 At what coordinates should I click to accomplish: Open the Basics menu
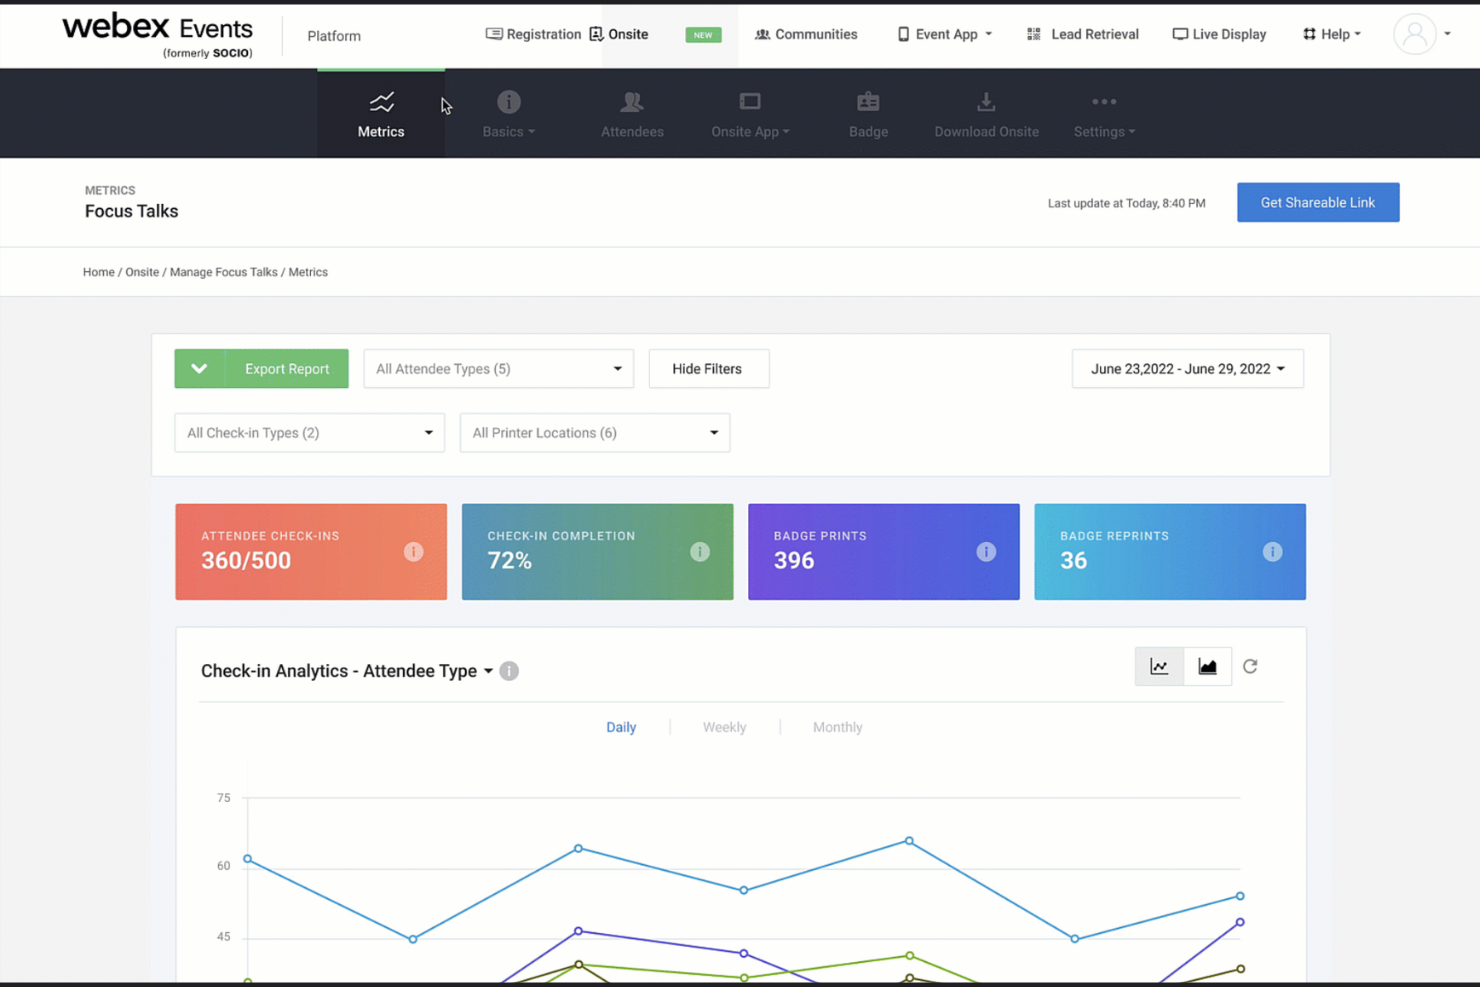[x=508, y=114]
